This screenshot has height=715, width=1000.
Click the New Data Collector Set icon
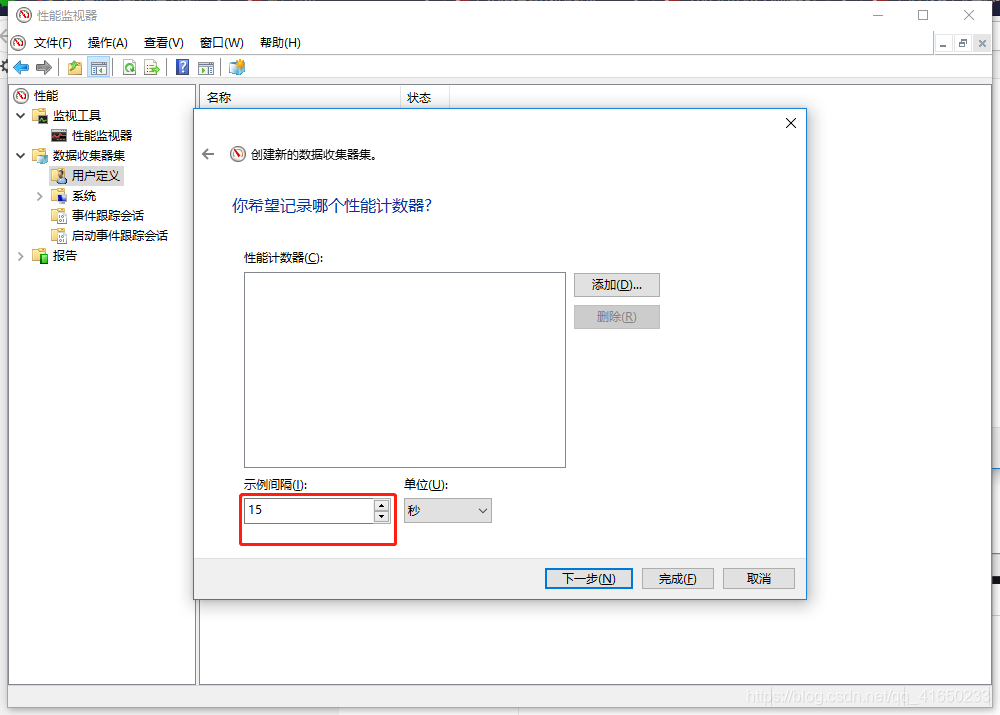(x=237, y=67)
